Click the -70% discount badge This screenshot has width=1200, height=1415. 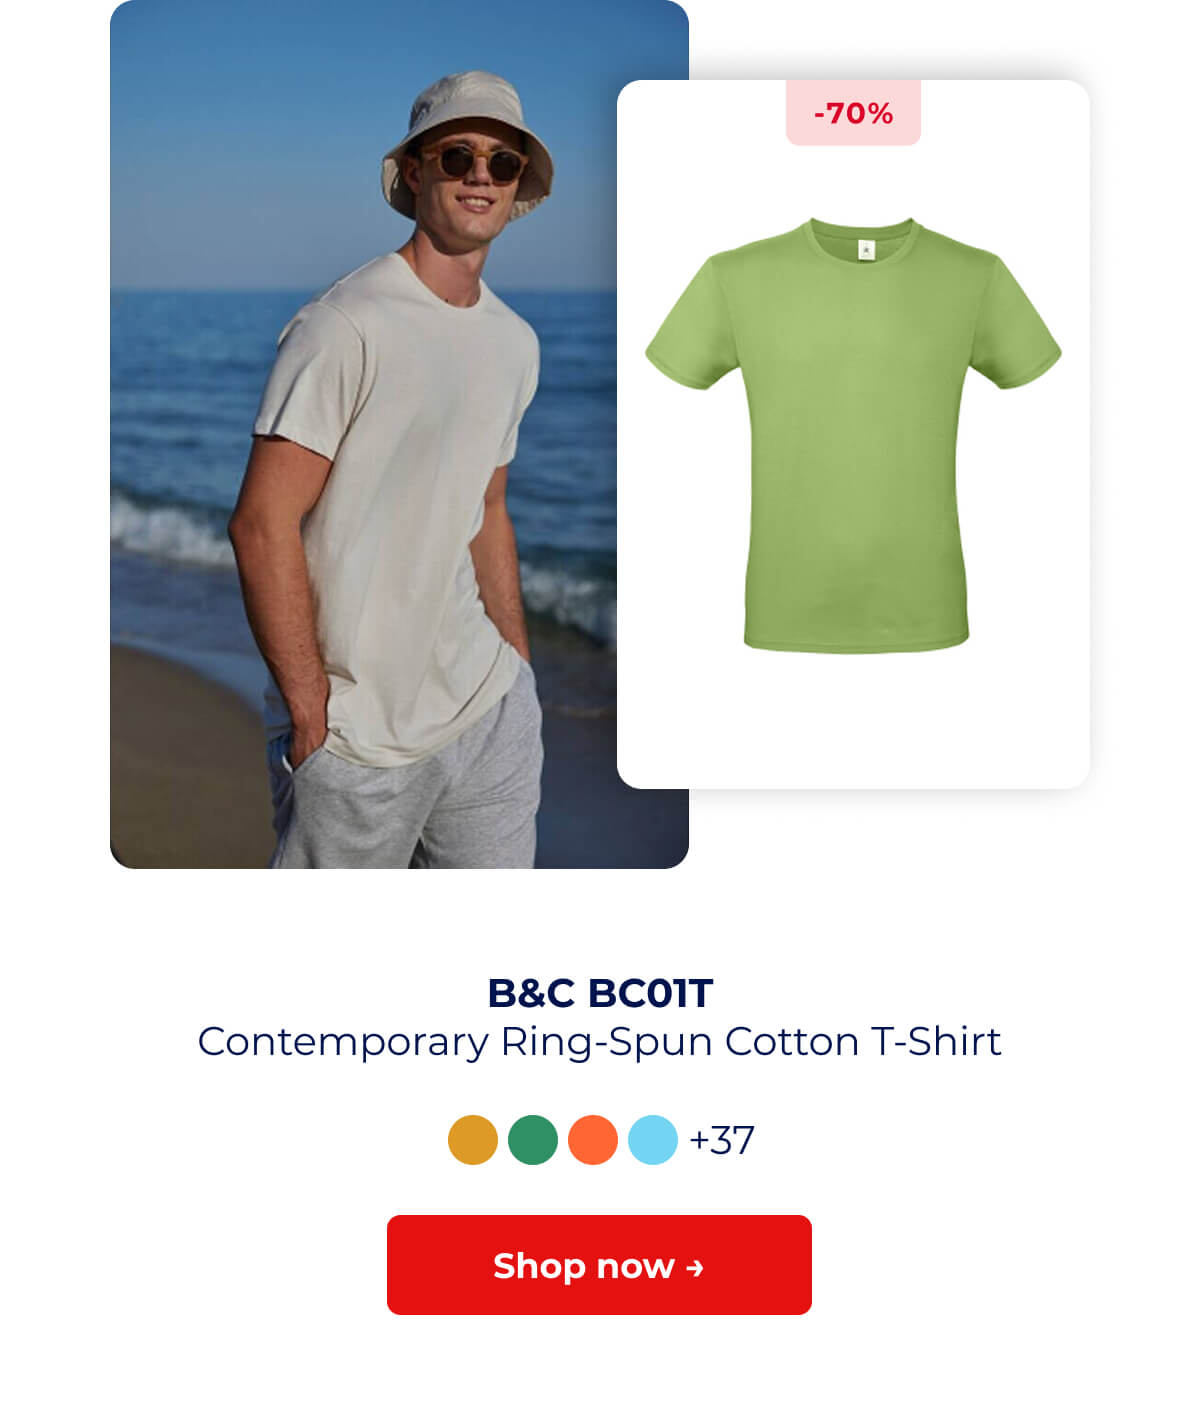pos(853,113)
